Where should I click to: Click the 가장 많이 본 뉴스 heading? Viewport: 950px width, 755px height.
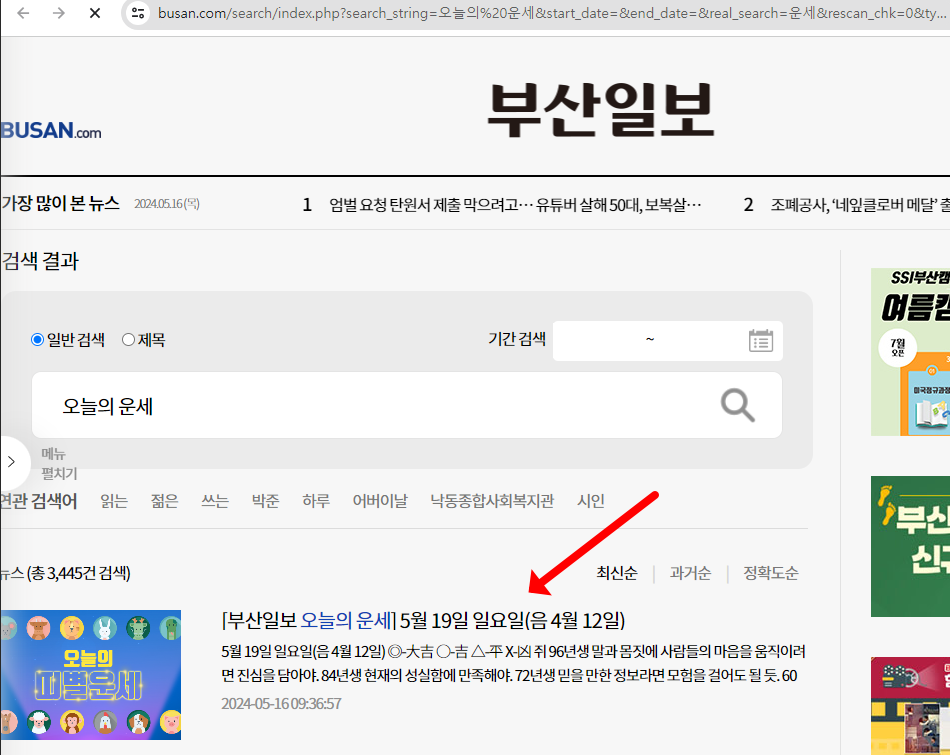point(60,204)
